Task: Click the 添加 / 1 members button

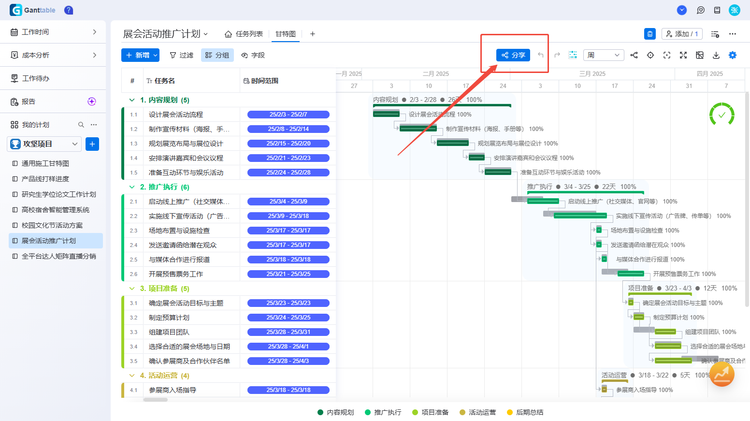Action: pos(682,34)
